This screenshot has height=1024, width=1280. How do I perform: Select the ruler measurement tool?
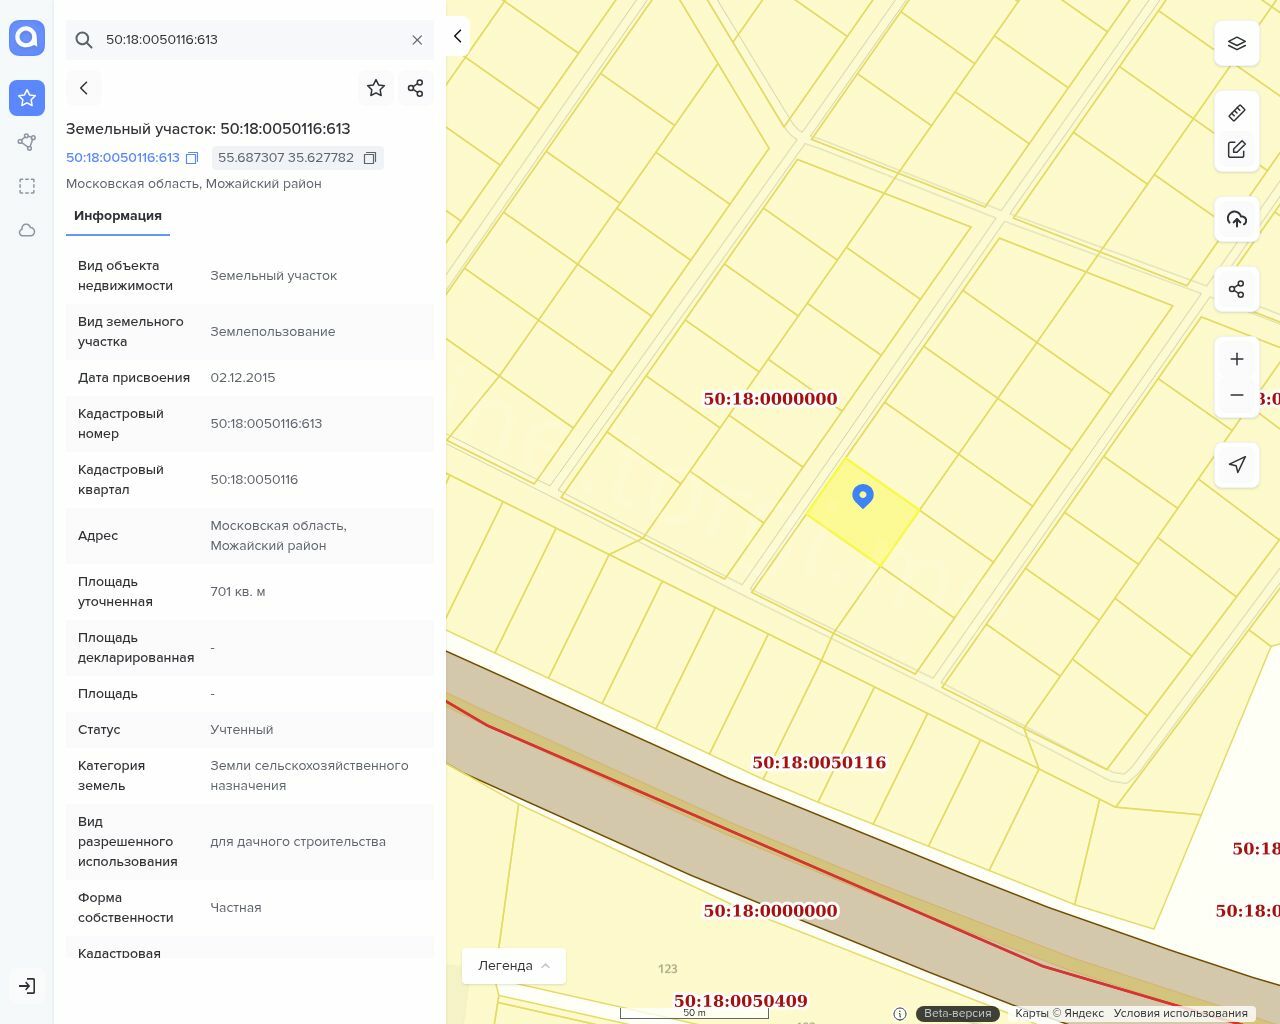coord(1236,113)
